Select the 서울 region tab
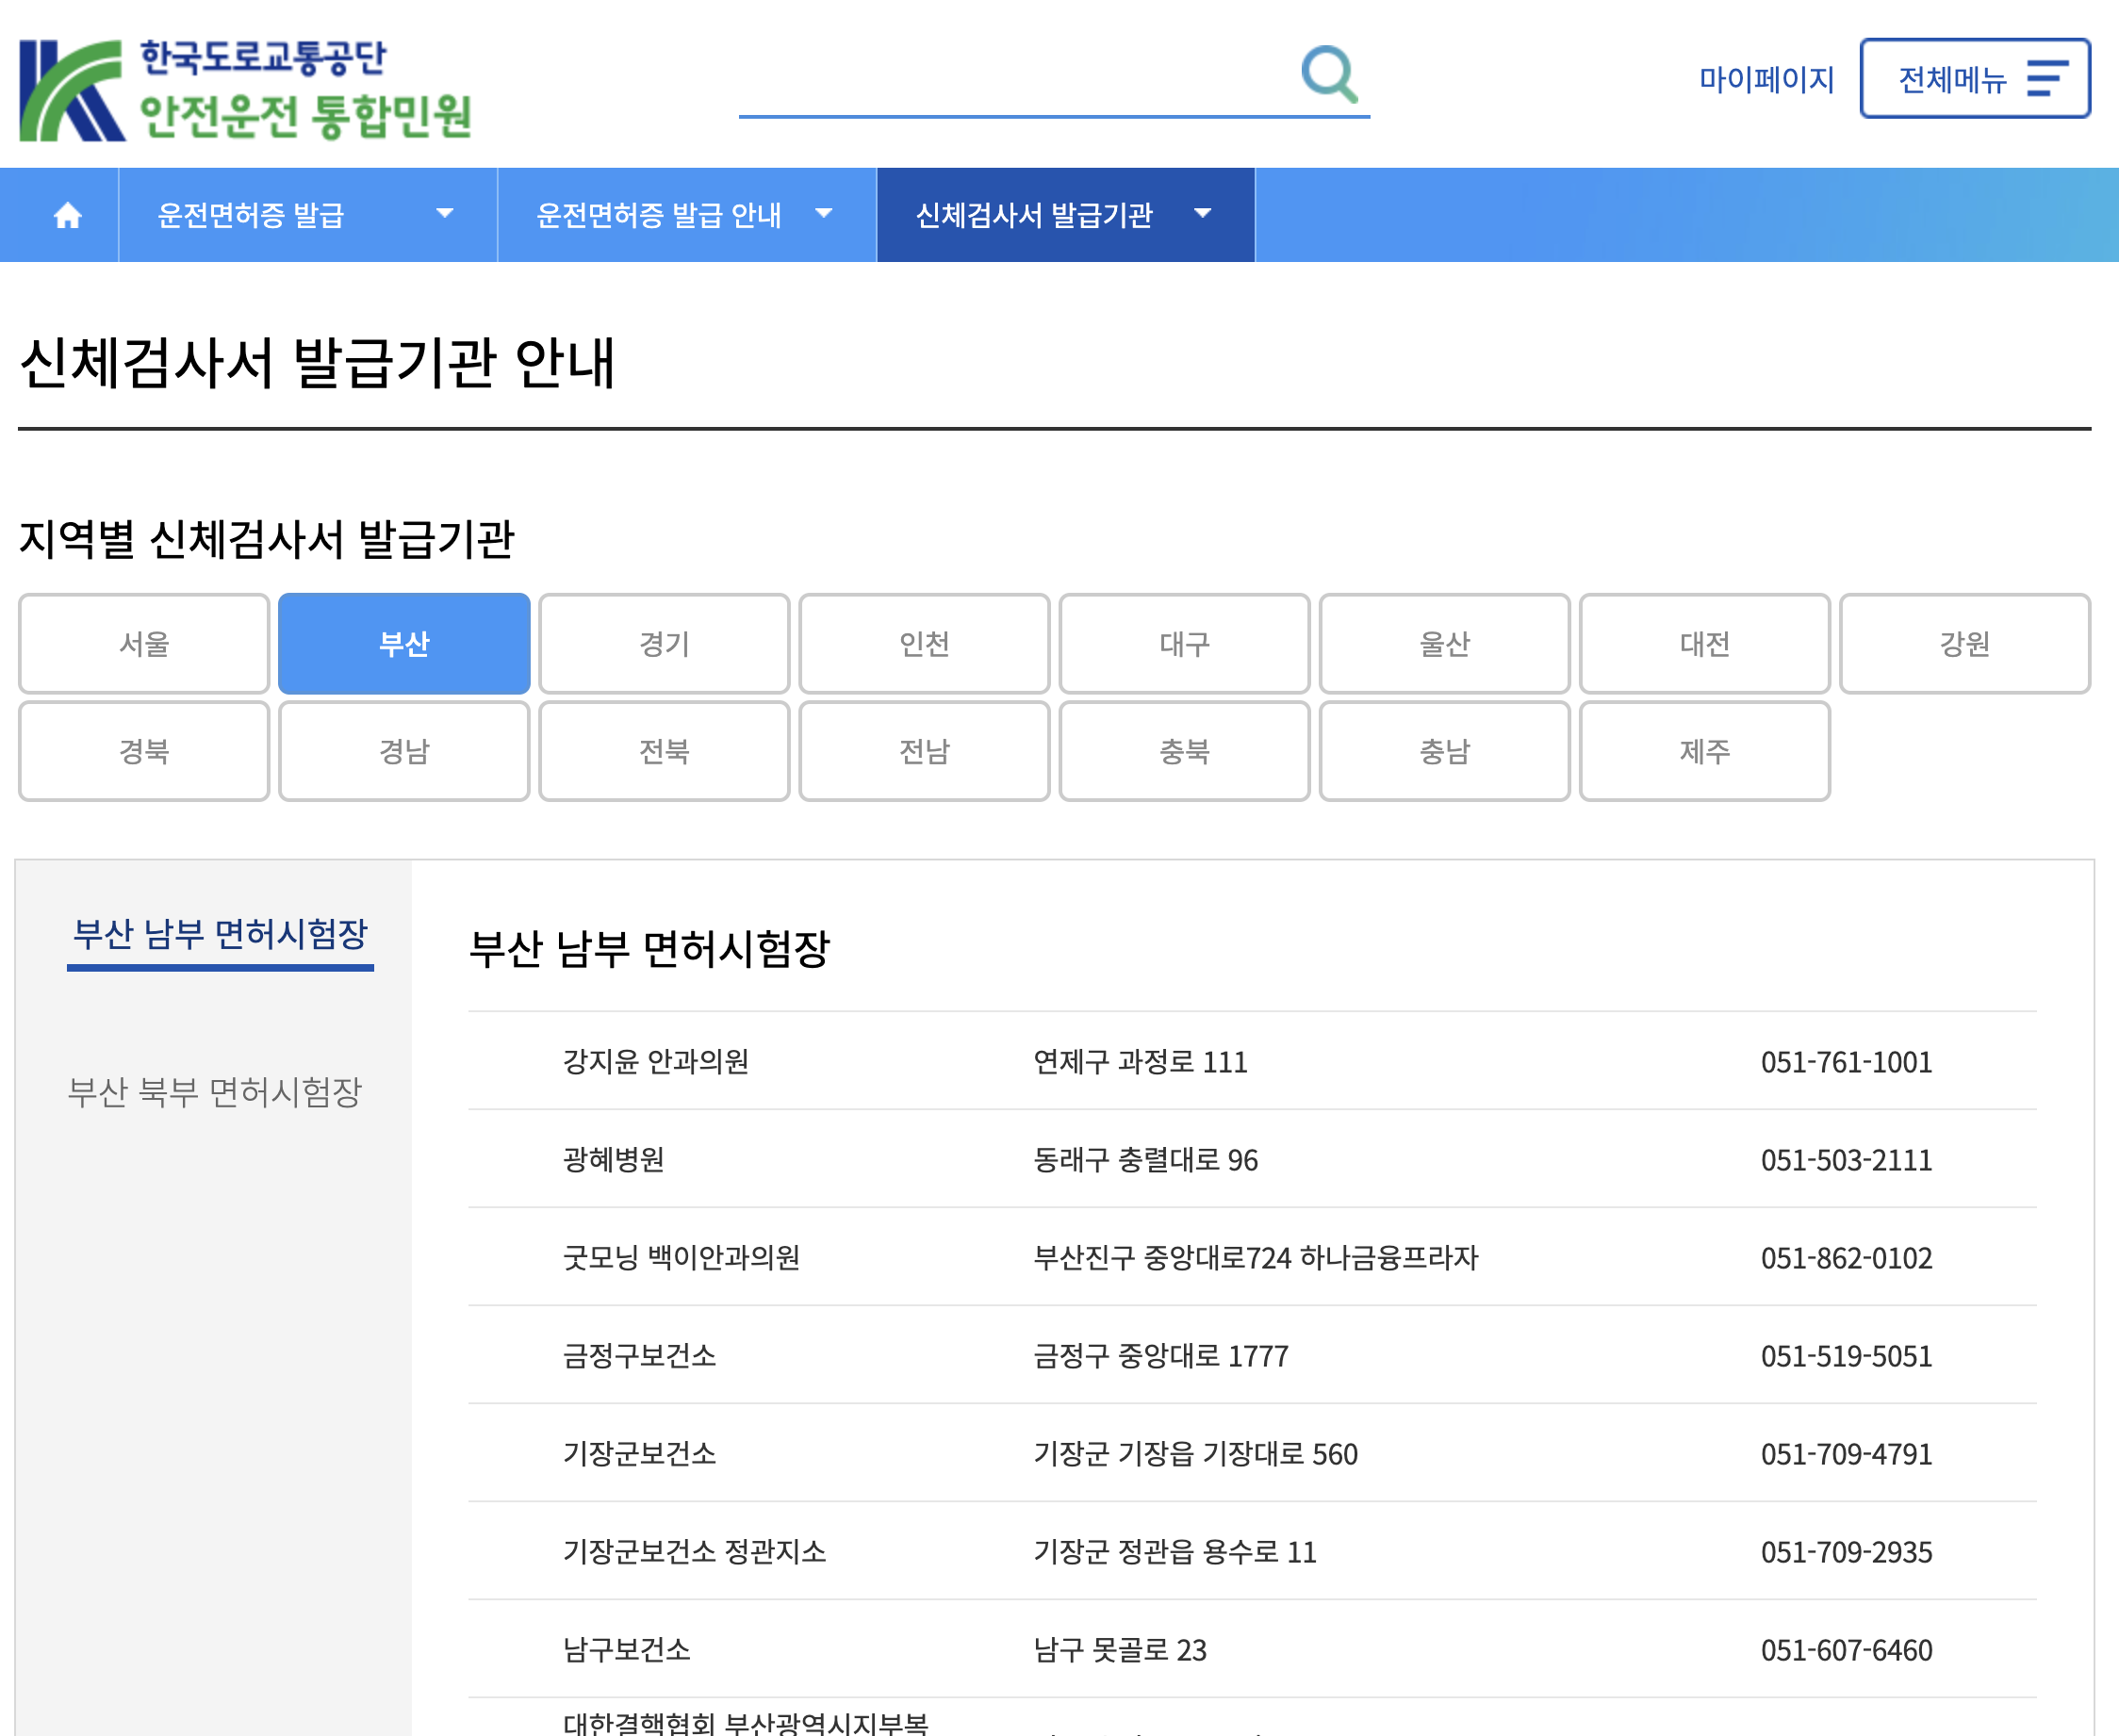The image size is (2119, 1736). (x=144, y=644)
